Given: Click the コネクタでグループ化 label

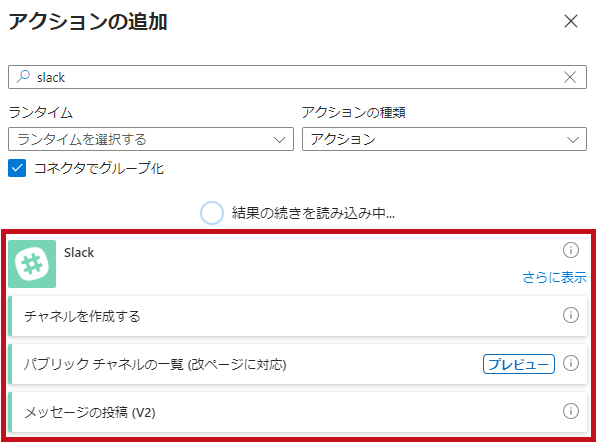Looking at the screenshot, I should (99, 168).
